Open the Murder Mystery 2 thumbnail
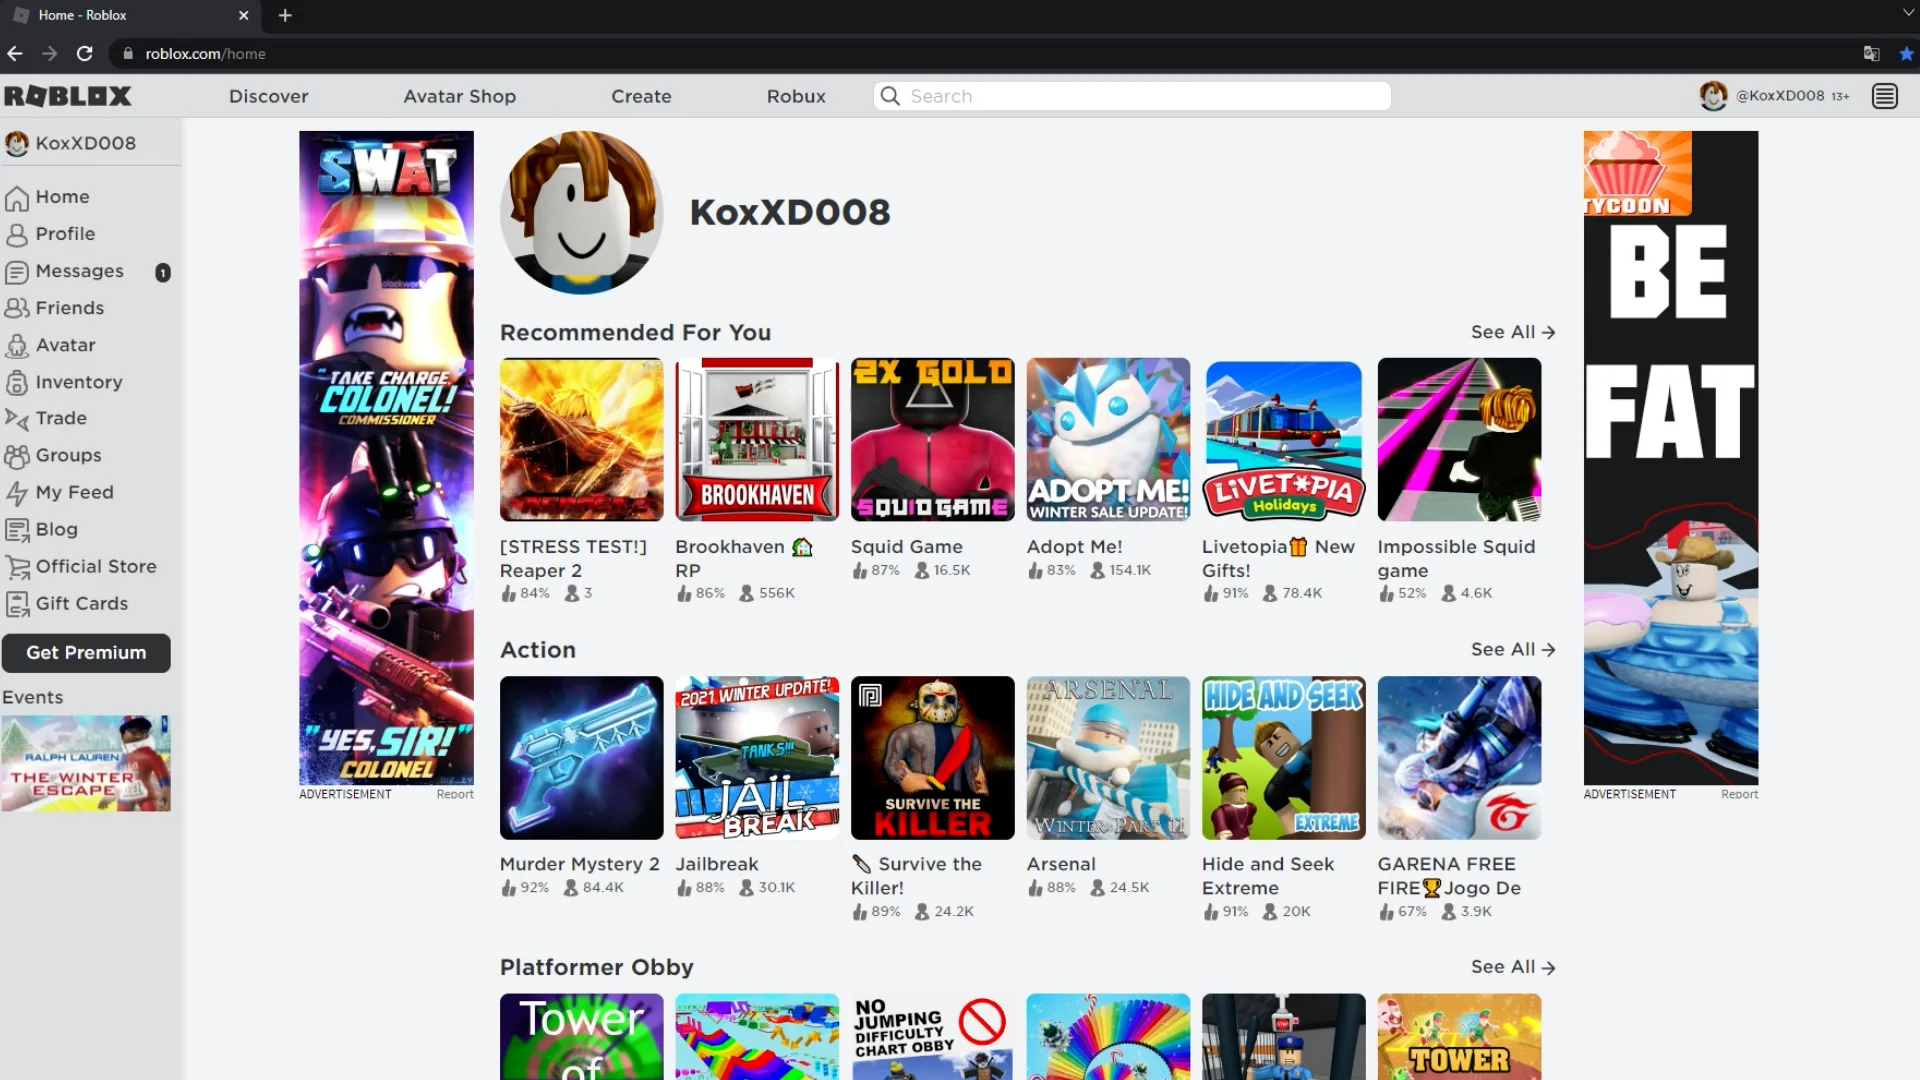 point(581,758)
